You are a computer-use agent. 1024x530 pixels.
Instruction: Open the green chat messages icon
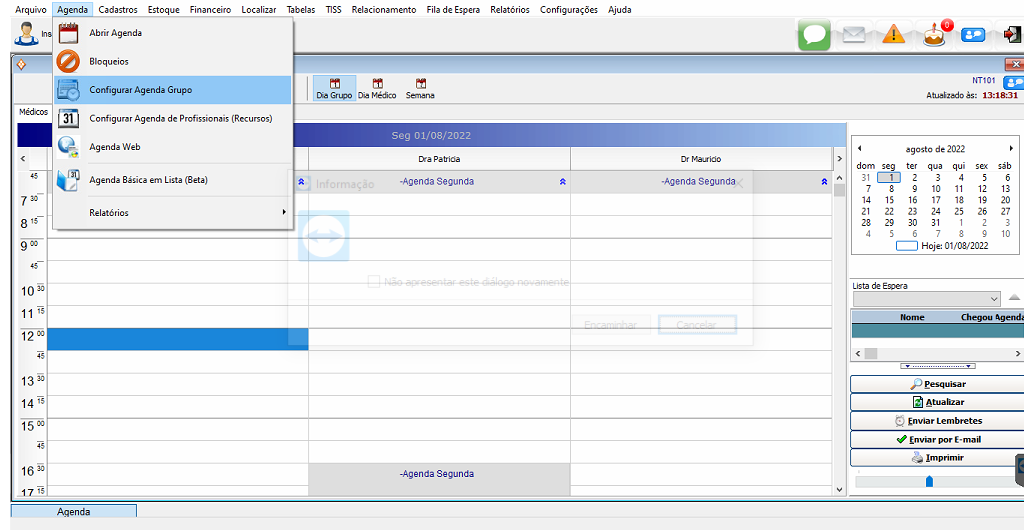(x=814, y=35)
